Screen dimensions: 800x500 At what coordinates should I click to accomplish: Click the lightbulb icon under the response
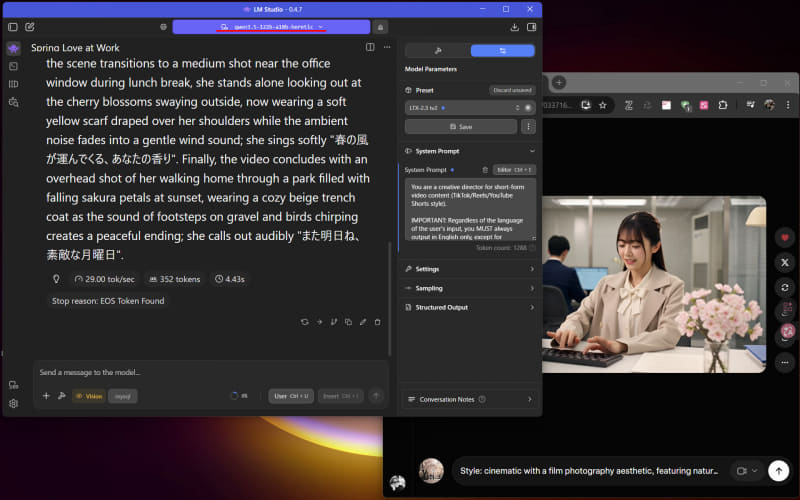pyautogui.click(x=56, y=279)
